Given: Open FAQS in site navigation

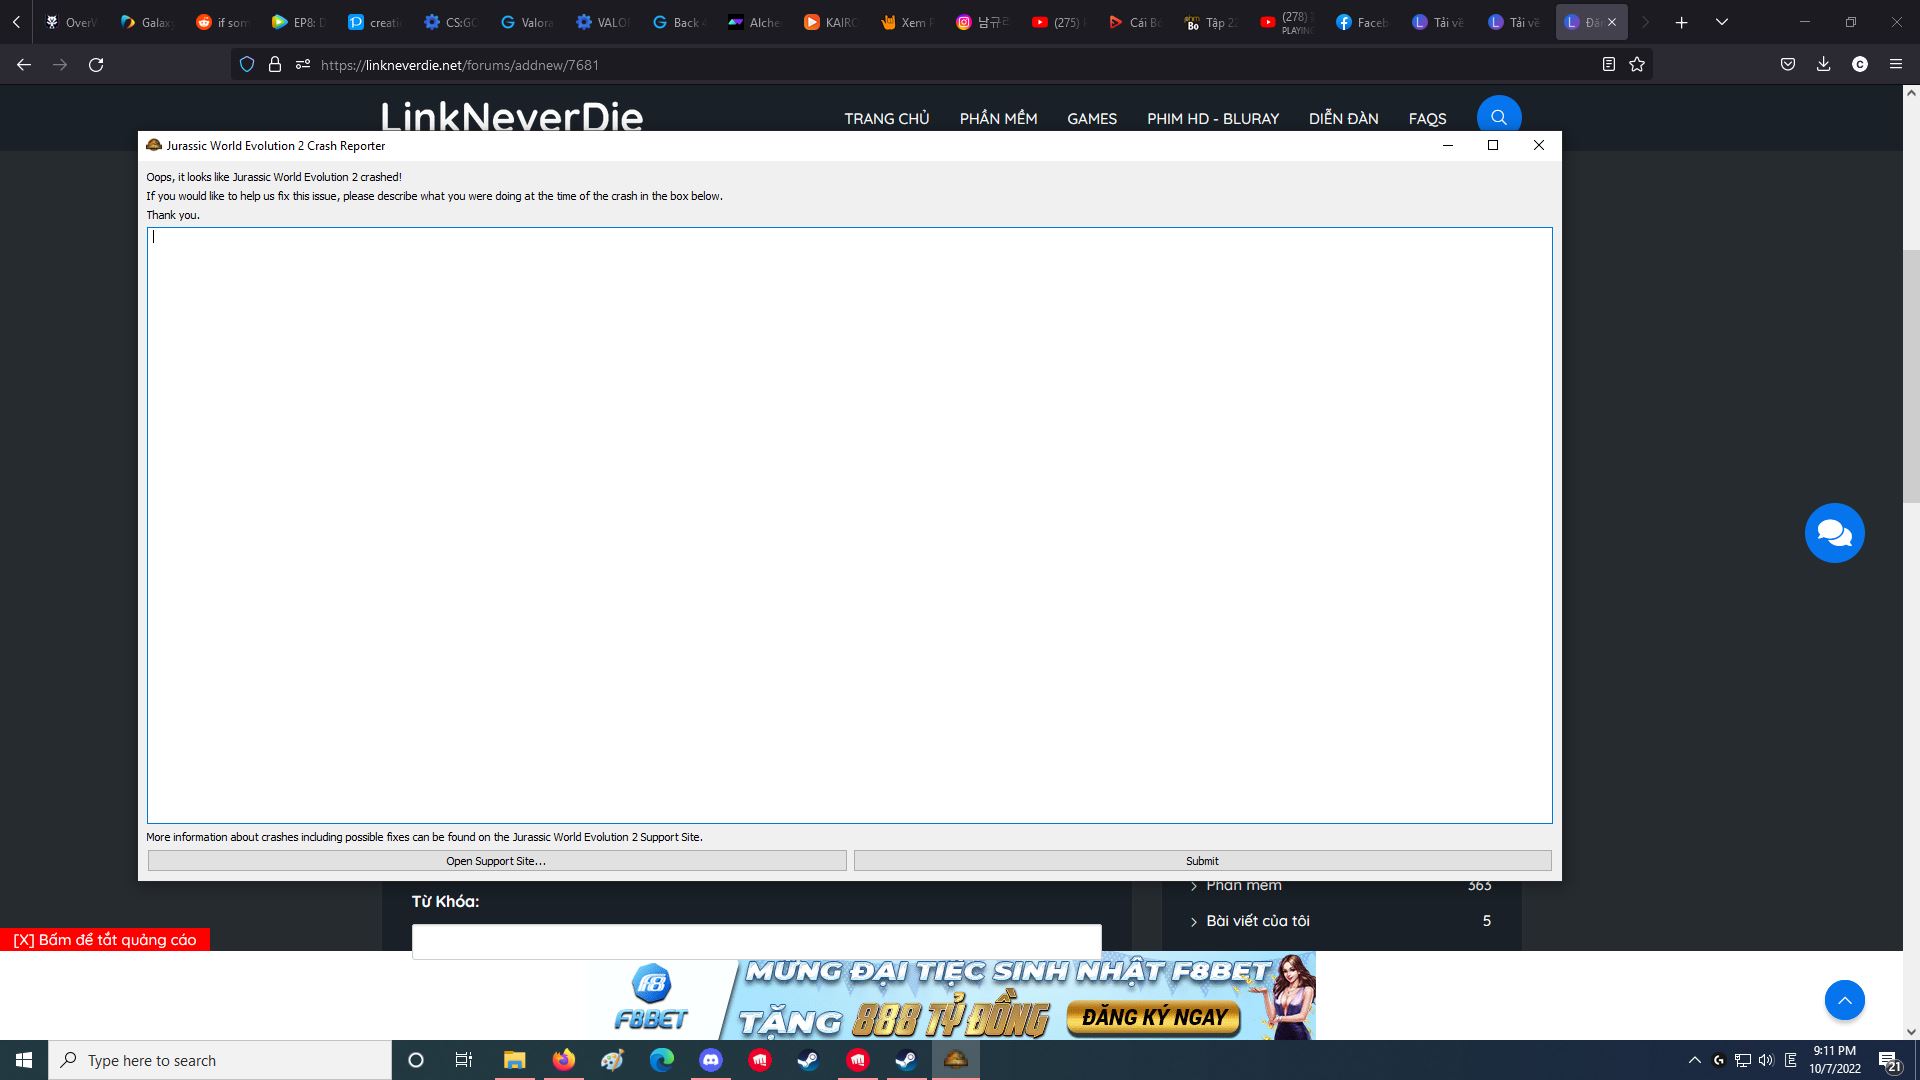Looking at the screenshot, I should (x=1427, y=118).
